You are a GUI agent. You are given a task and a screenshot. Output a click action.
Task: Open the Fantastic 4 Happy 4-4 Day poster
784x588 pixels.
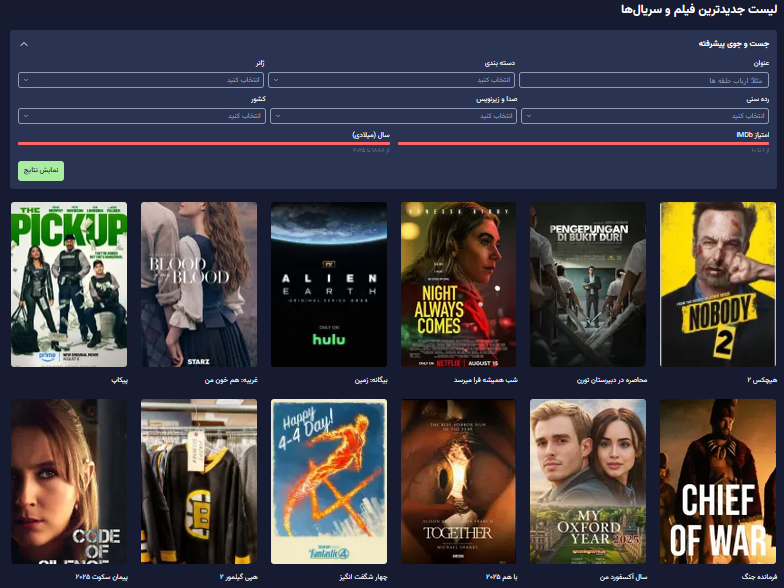tap(329, 482)
